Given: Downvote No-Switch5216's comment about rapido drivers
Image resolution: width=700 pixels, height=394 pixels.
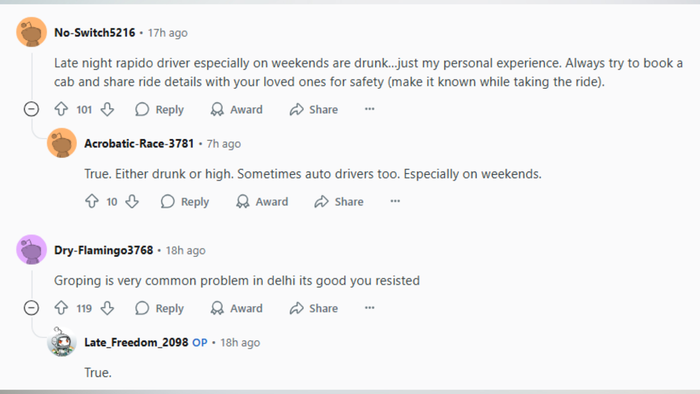Looking at the screenshot, I should 107,109.
